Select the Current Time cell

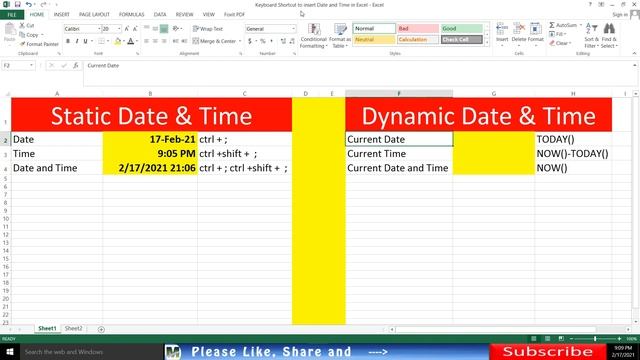(399, 153)
